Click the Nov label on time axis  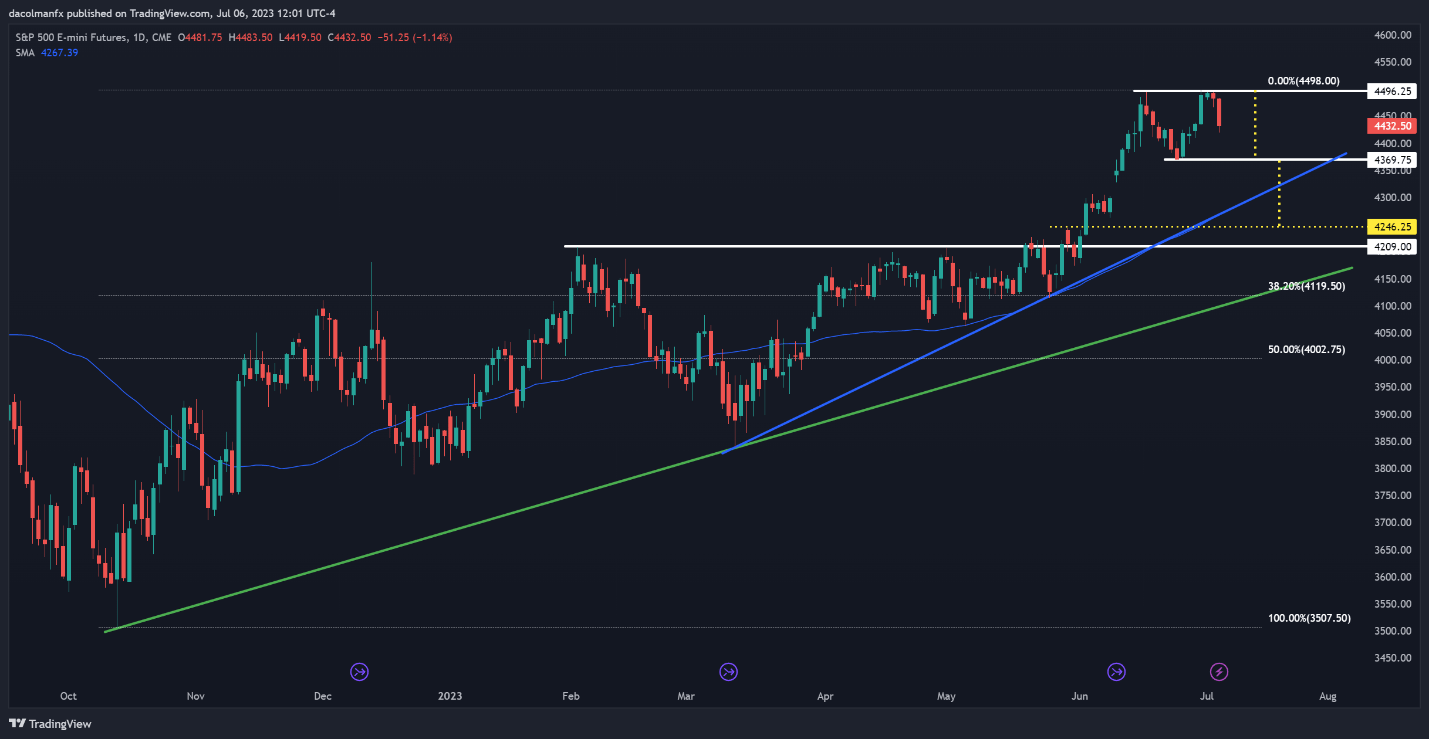pyautogui.click(x=195, y=695)
